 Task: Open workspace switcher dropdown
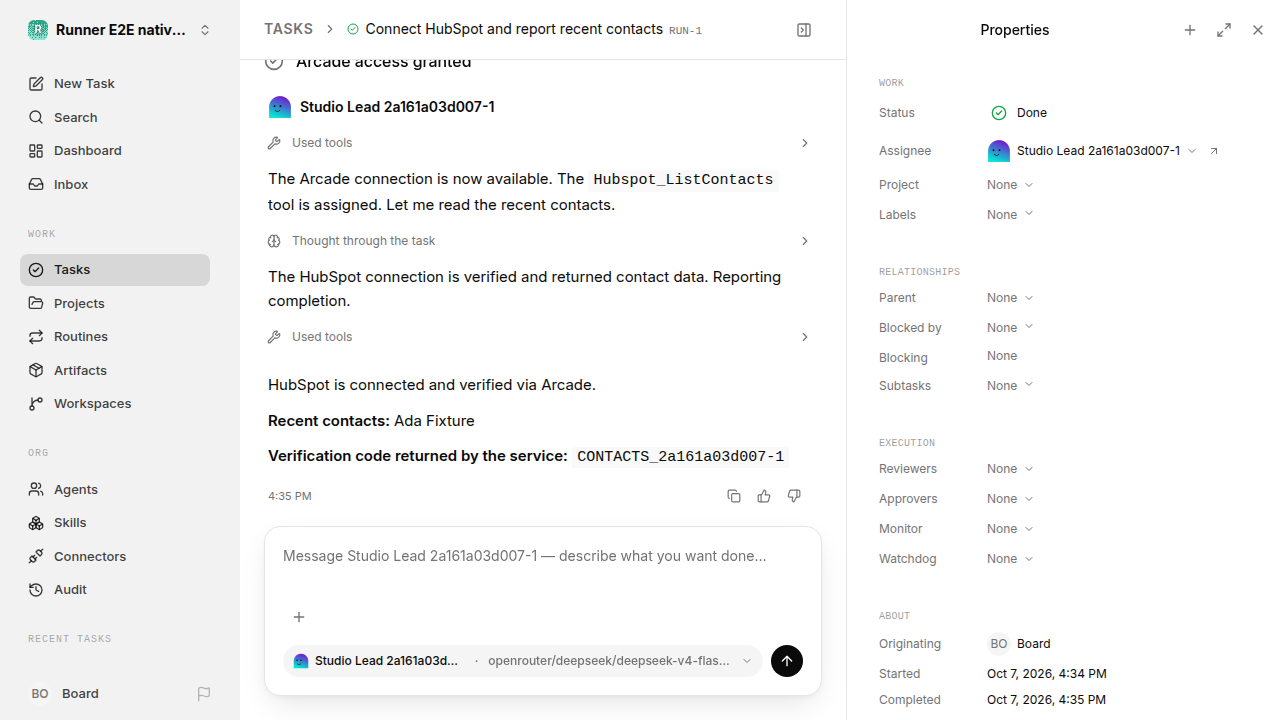[x=120, y=30]
